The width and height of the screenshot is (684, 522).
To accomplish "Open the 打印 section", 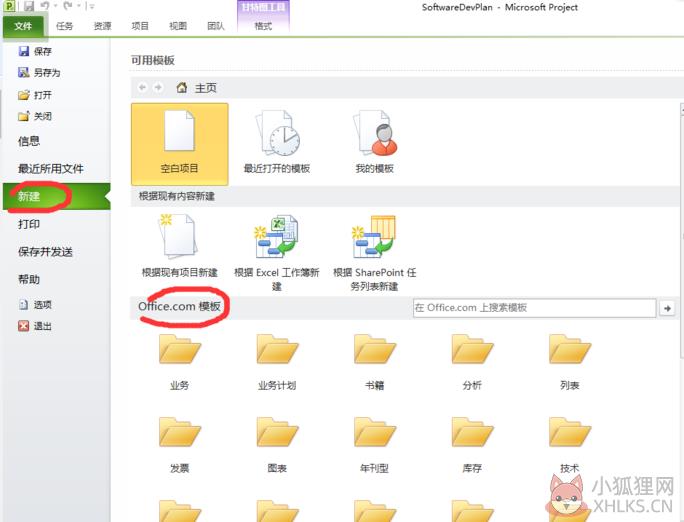I will 29,224.
